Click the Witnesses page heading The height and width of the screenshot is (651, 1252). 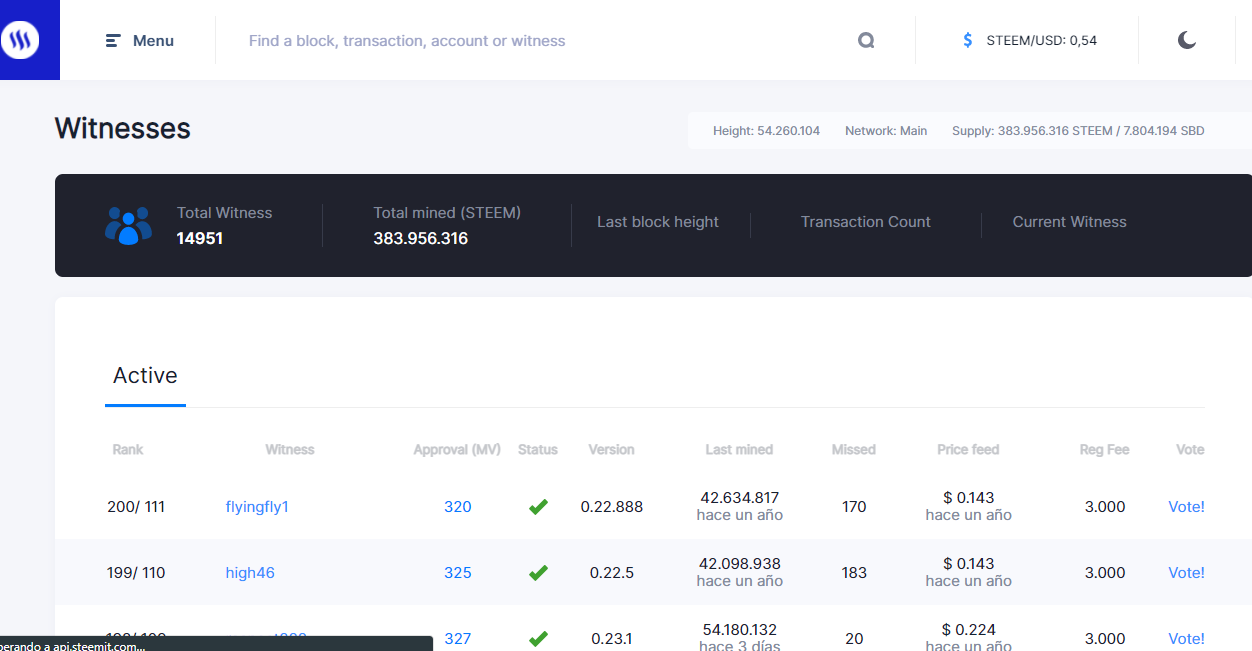(123, 129)
